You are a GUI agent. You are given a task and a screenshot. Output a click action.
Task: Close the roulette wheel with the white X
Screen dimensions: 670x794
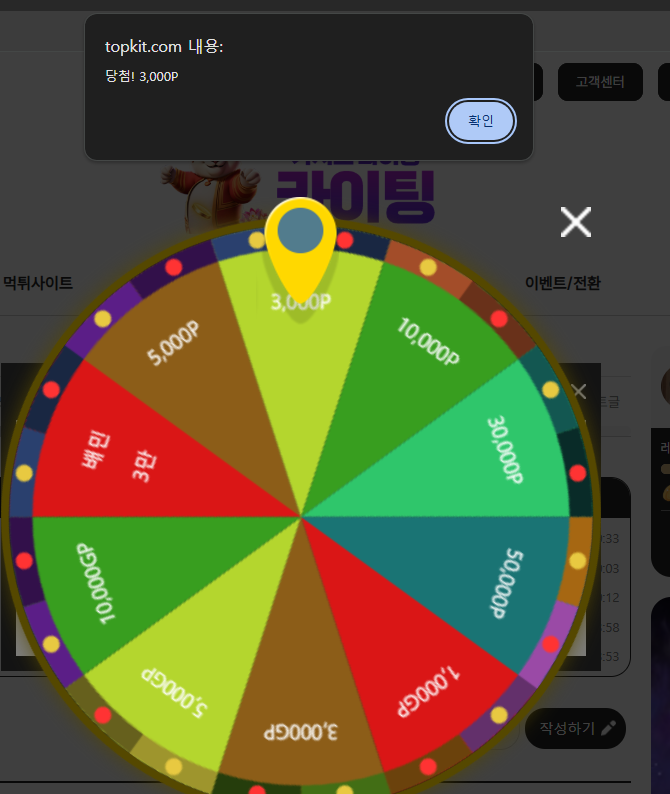576,222
